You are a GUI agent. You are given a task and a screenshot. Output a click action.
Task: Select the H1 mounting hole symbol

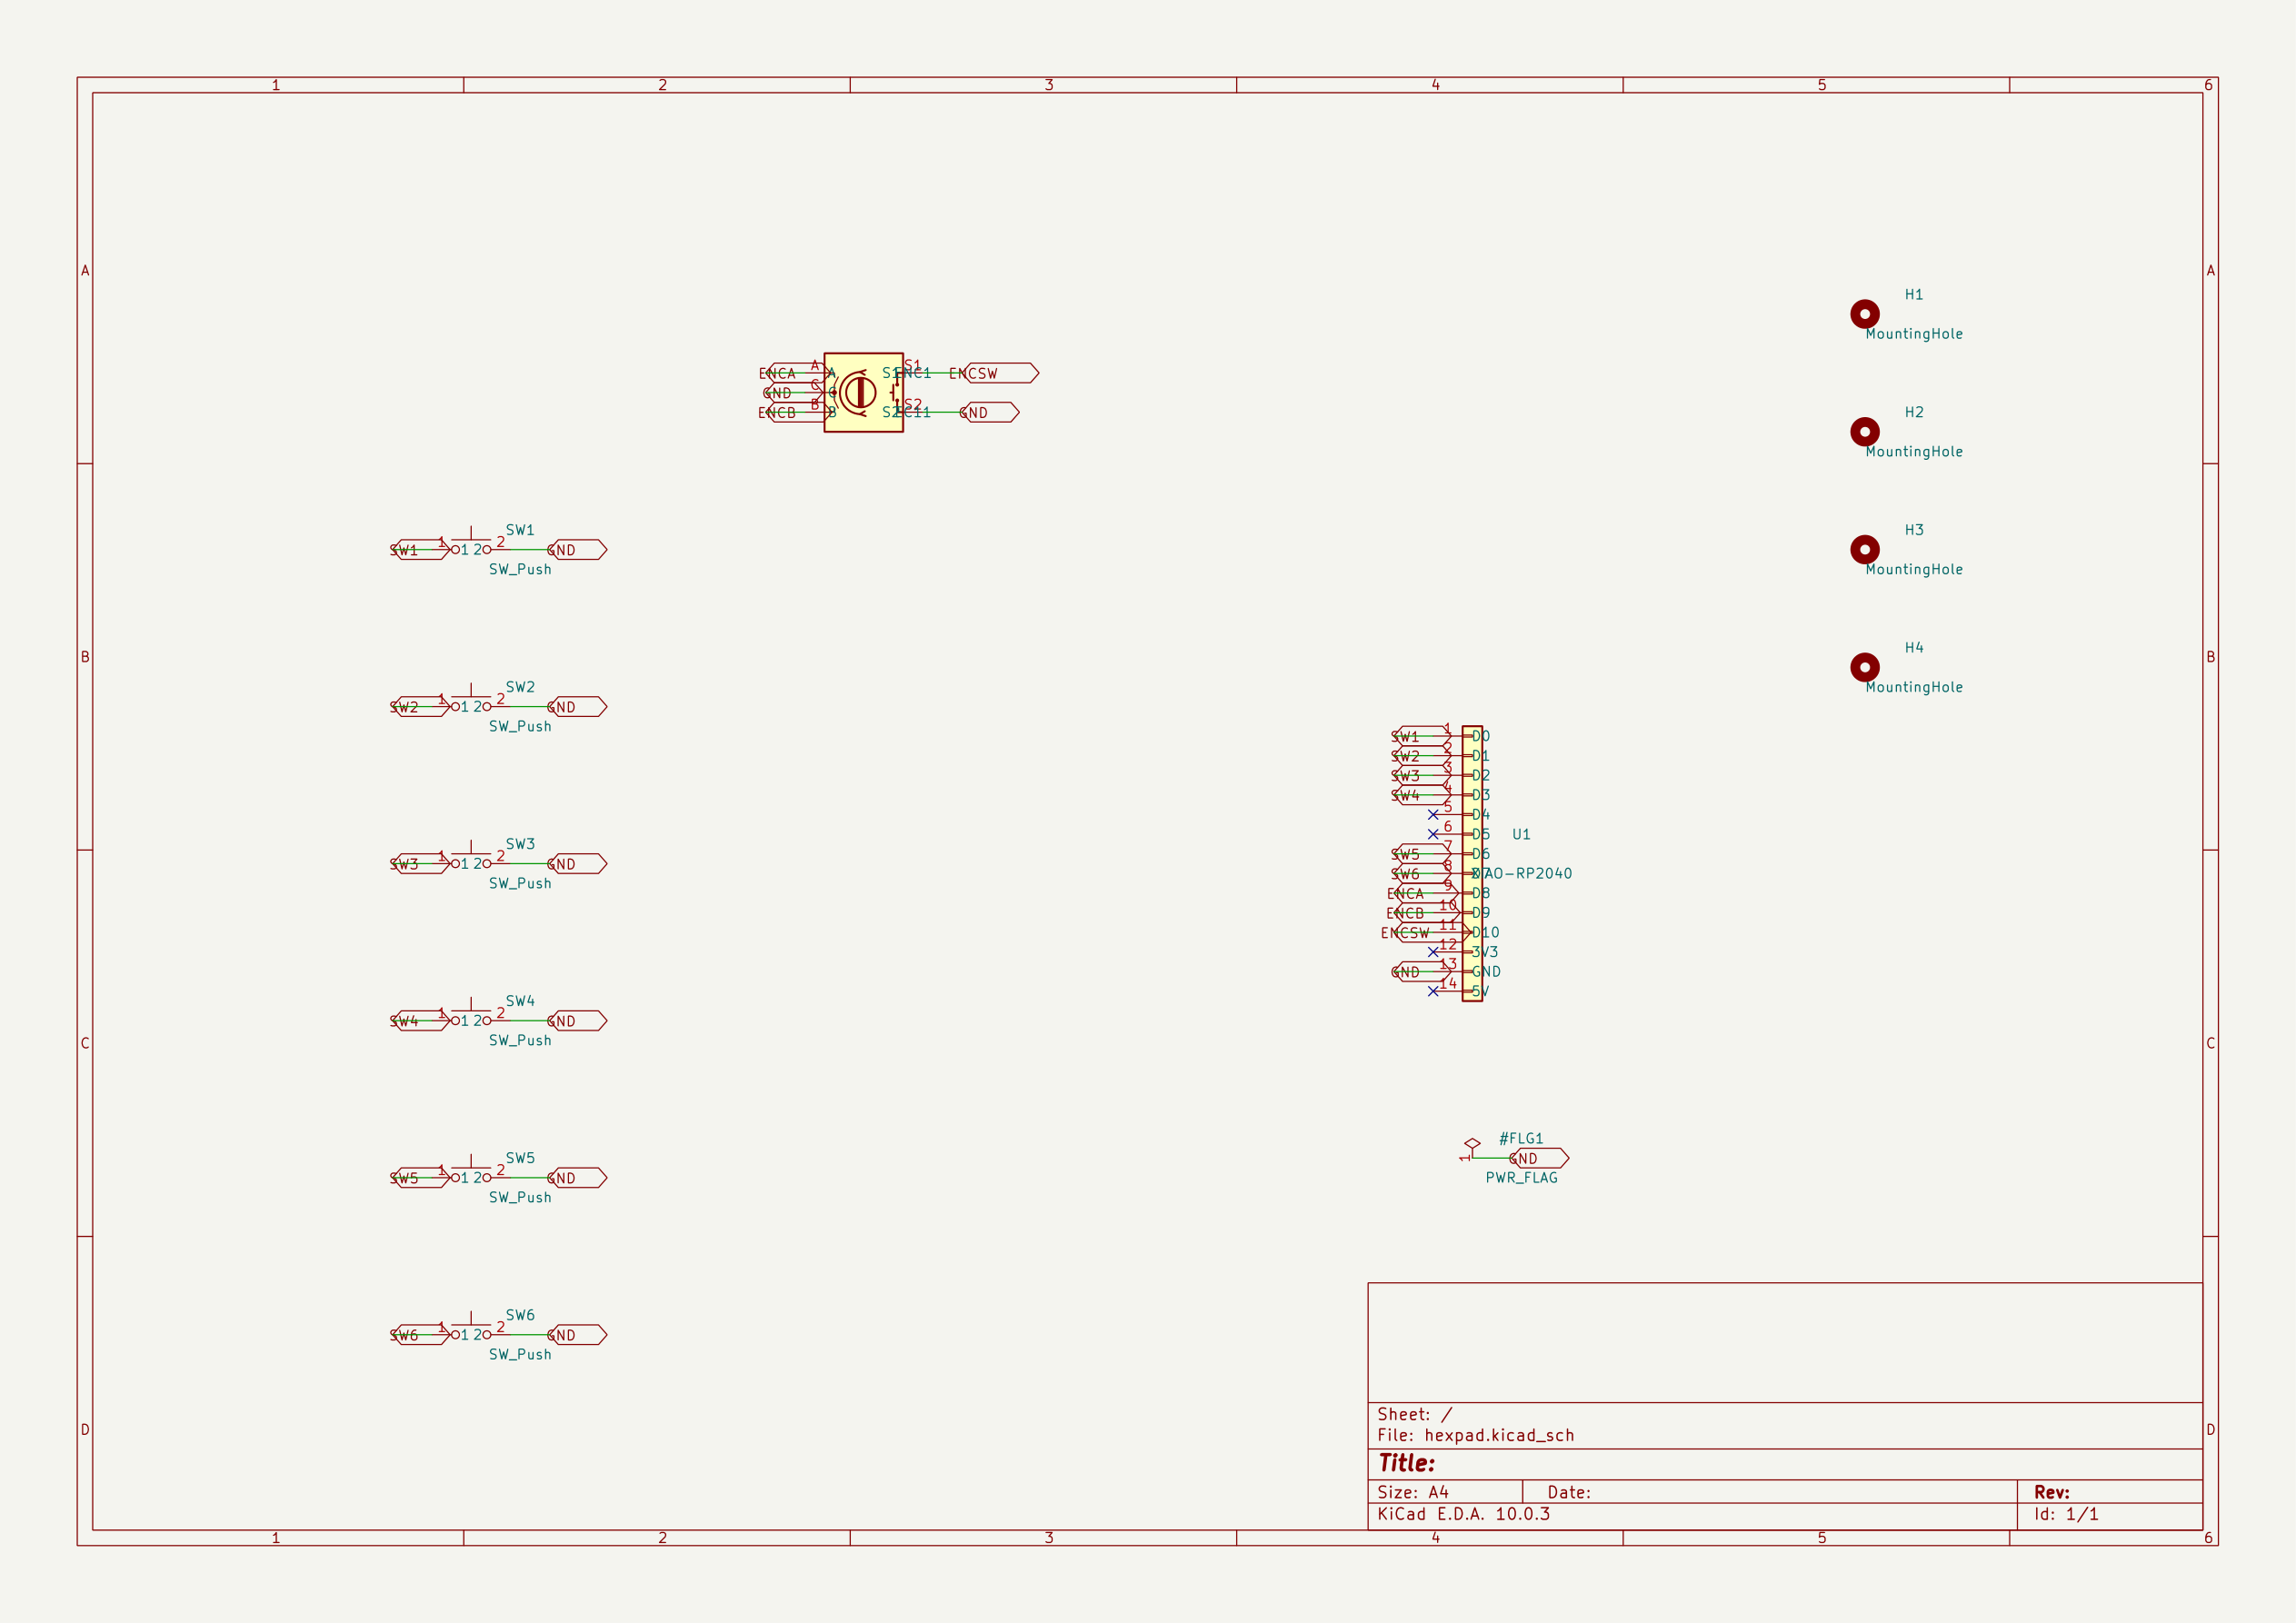1864,314
